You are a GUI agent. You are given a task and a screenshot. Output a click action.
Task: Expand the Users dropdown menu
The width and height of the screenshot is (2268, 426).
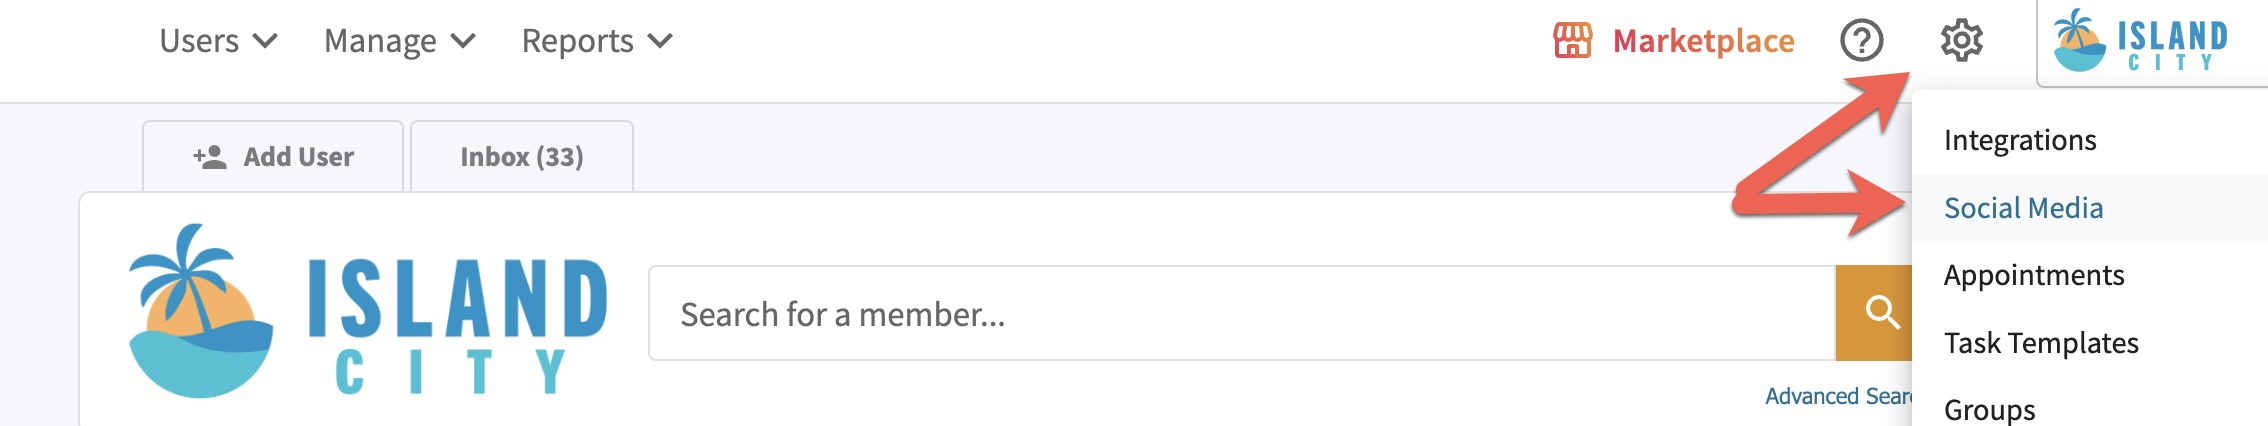(218, 41)
